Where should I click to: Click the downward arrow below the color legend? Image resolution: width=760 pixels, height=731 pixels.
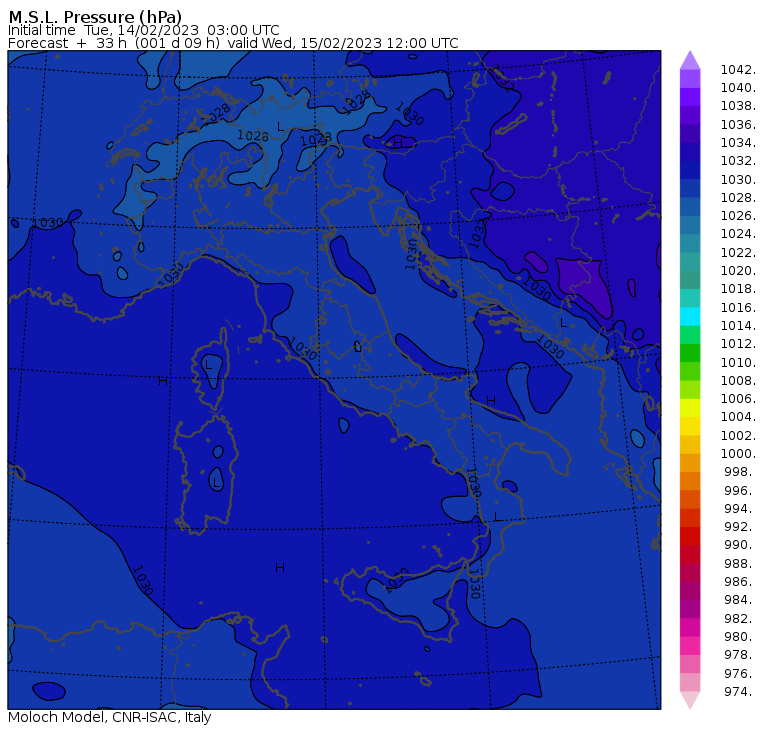point(690,700)
